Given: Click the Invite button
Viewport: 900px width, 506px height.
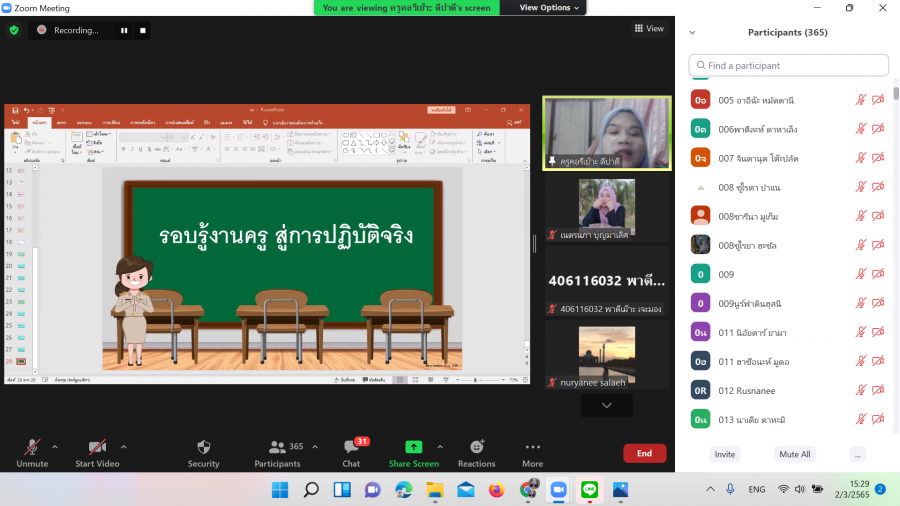Looking at the screenshot, I should 725,454.
